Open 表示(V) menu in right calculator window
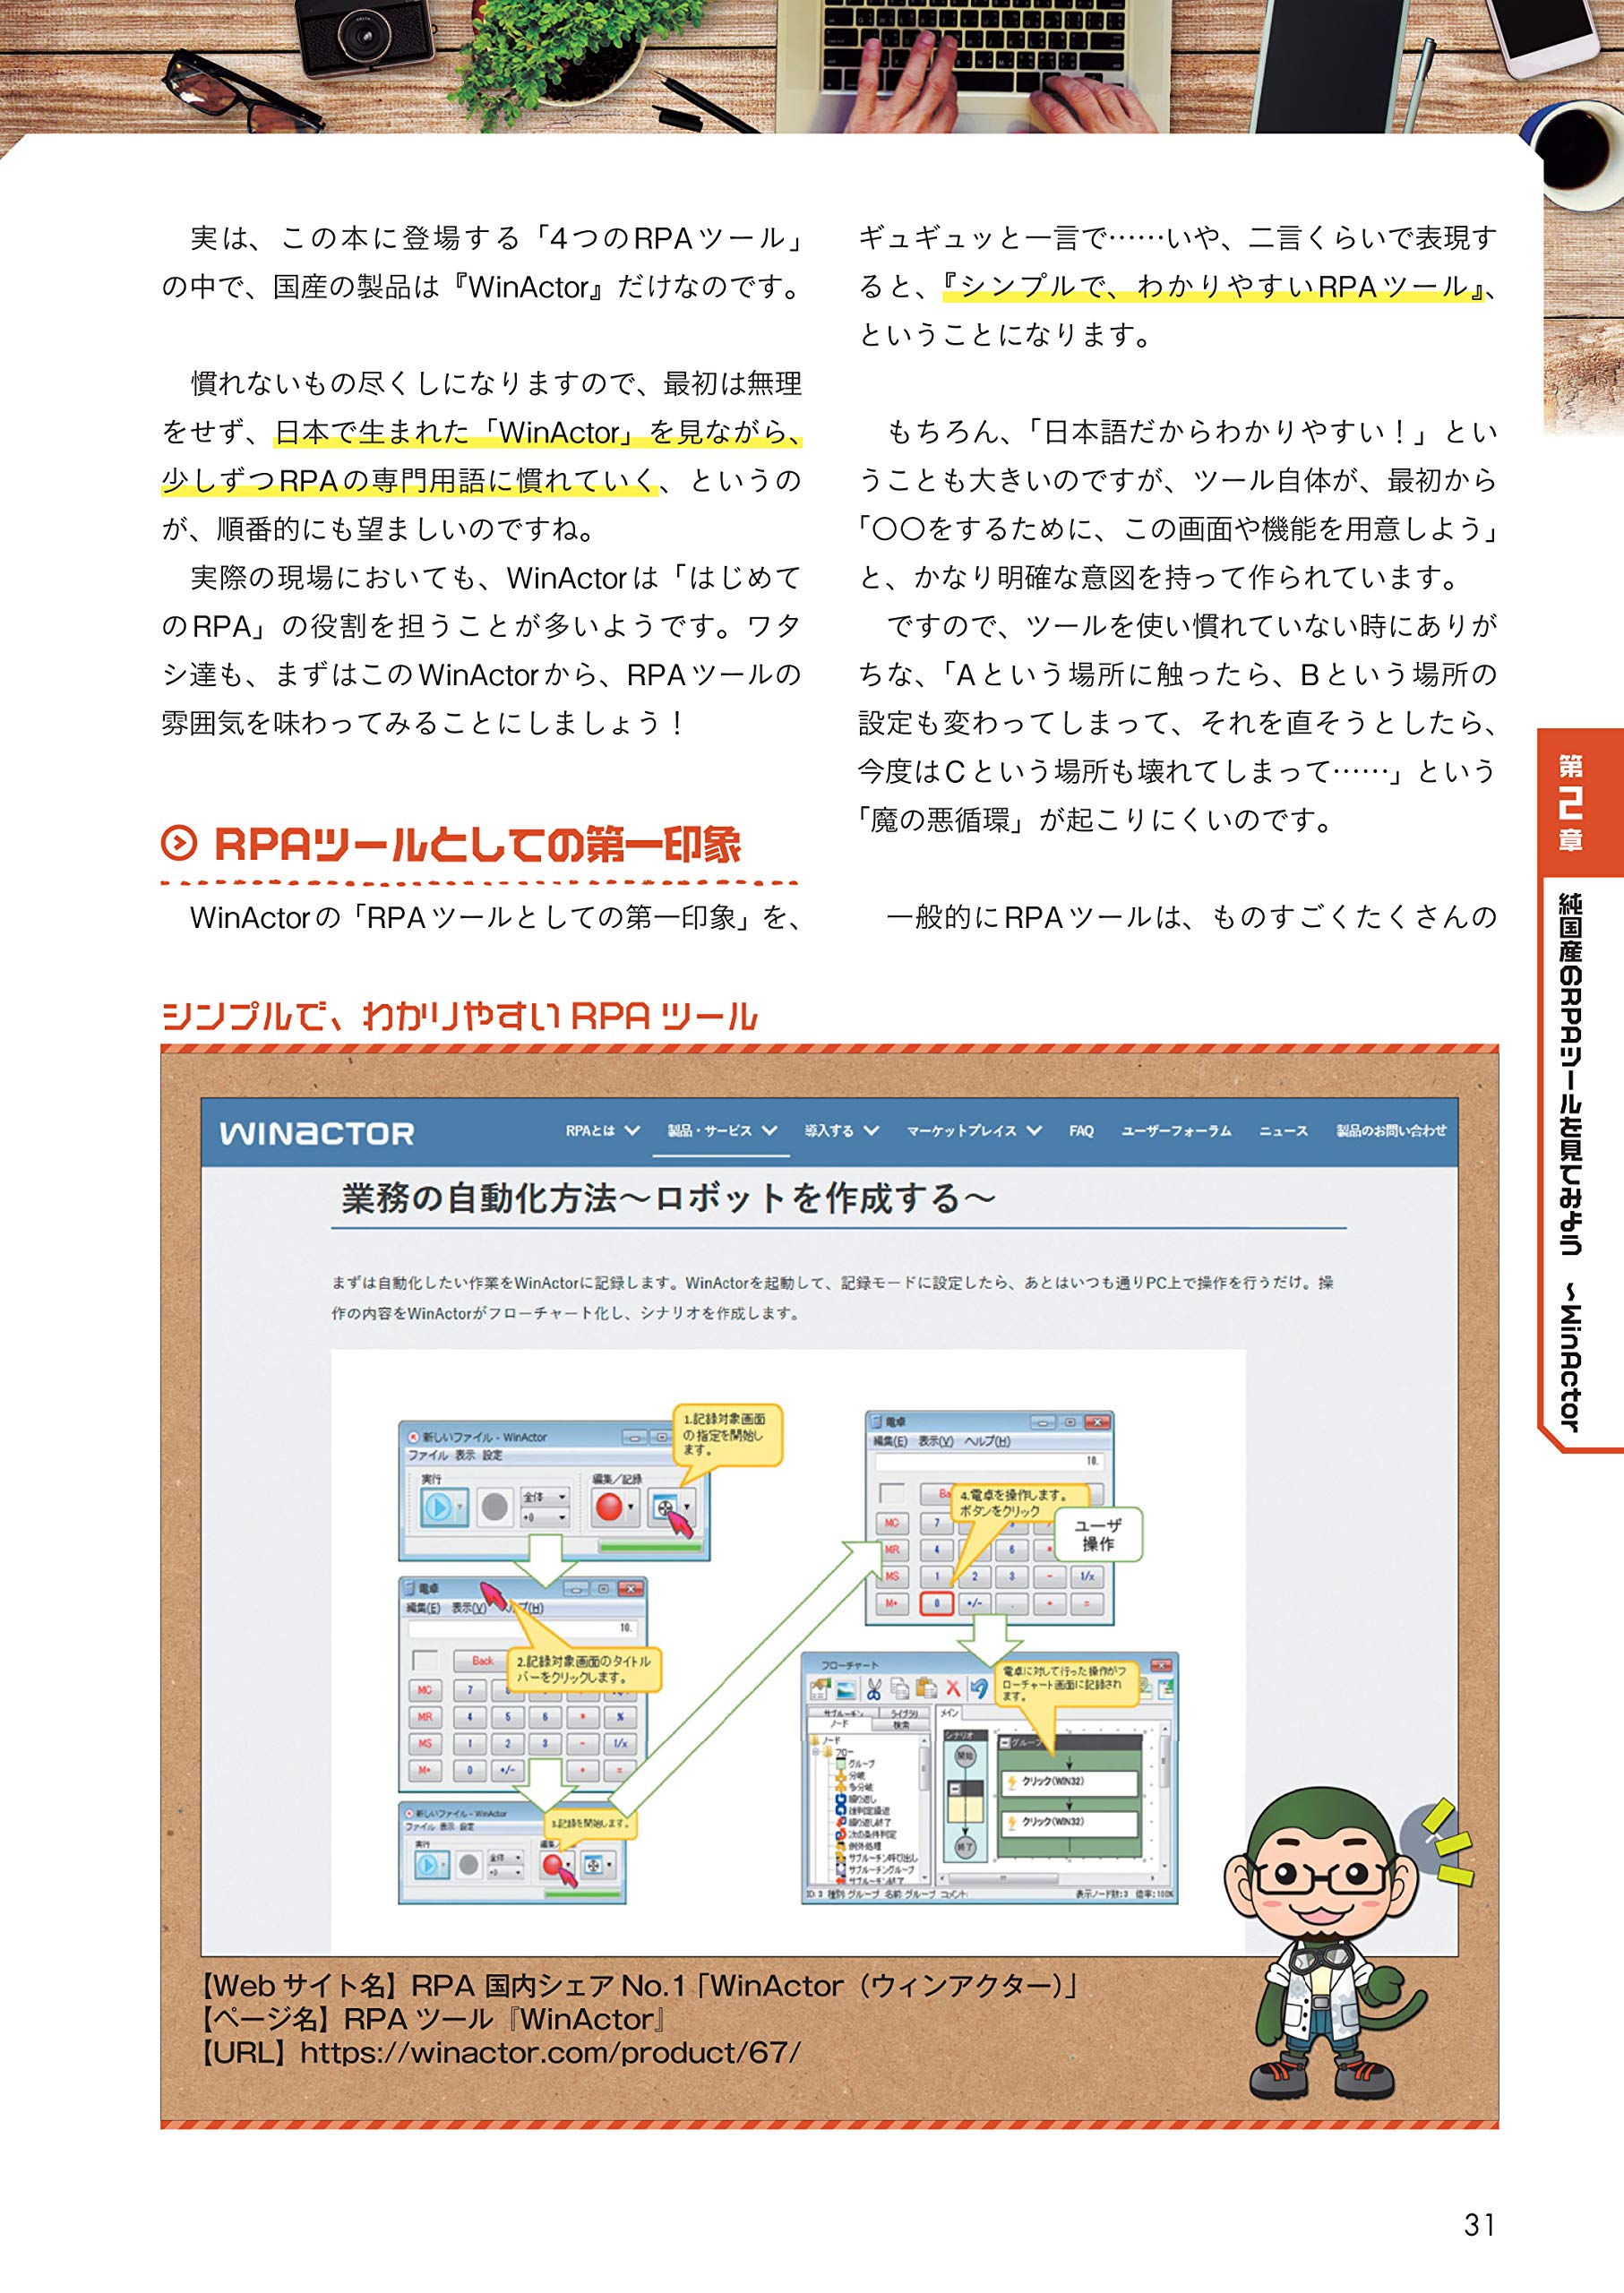Screen dimensions: 1624x2293 937,1441
